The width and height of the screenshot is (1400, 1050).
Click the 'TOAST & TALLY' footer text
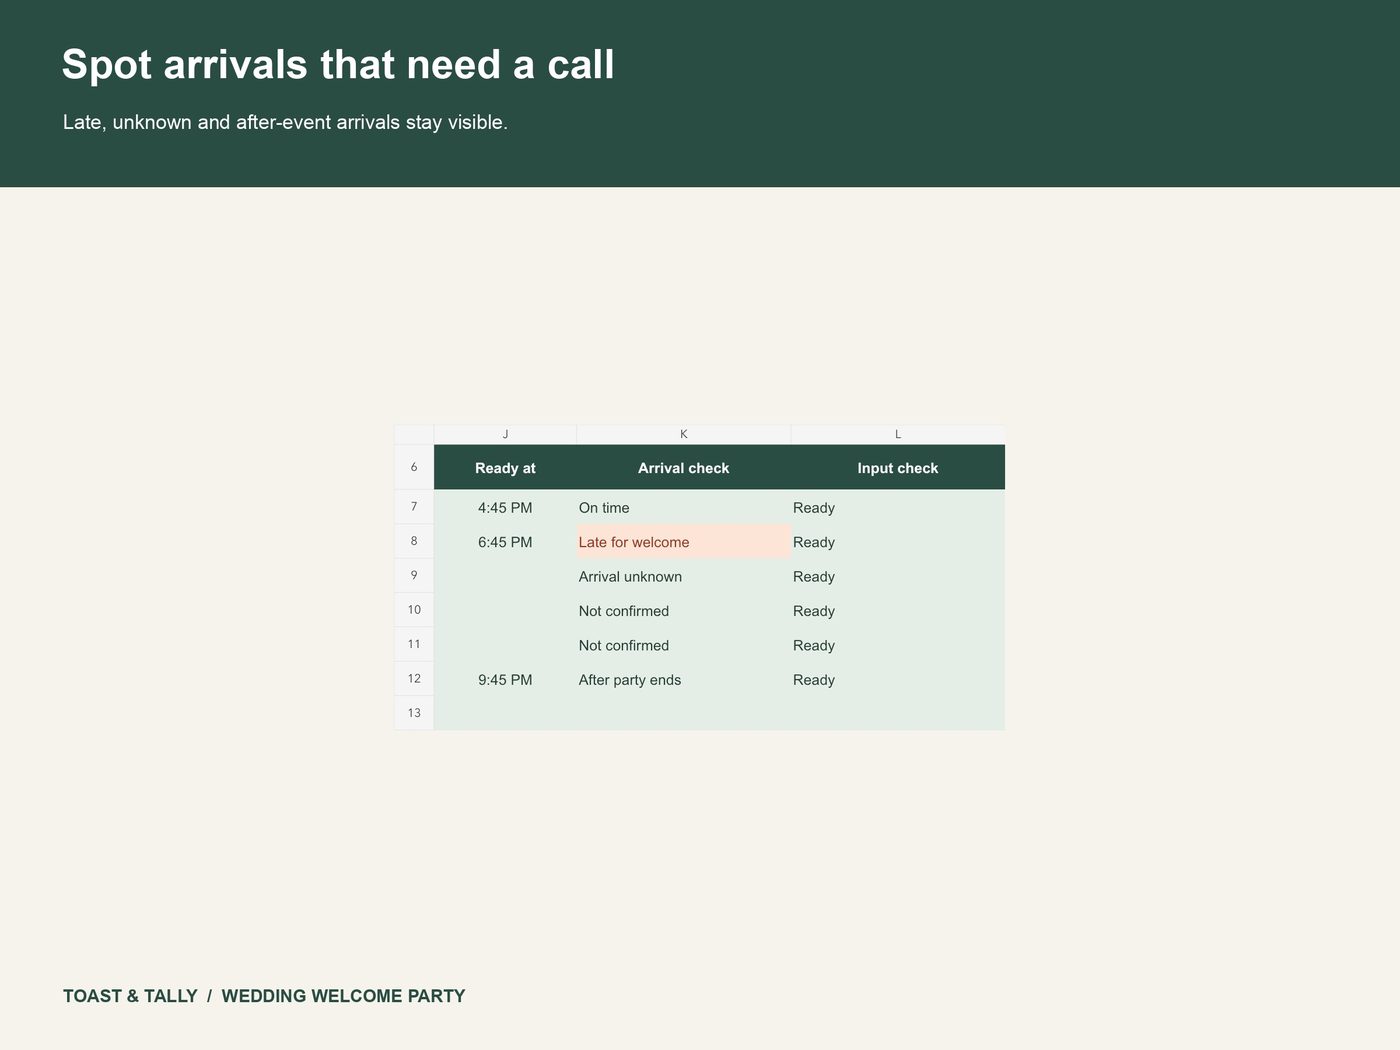(130, 996)
